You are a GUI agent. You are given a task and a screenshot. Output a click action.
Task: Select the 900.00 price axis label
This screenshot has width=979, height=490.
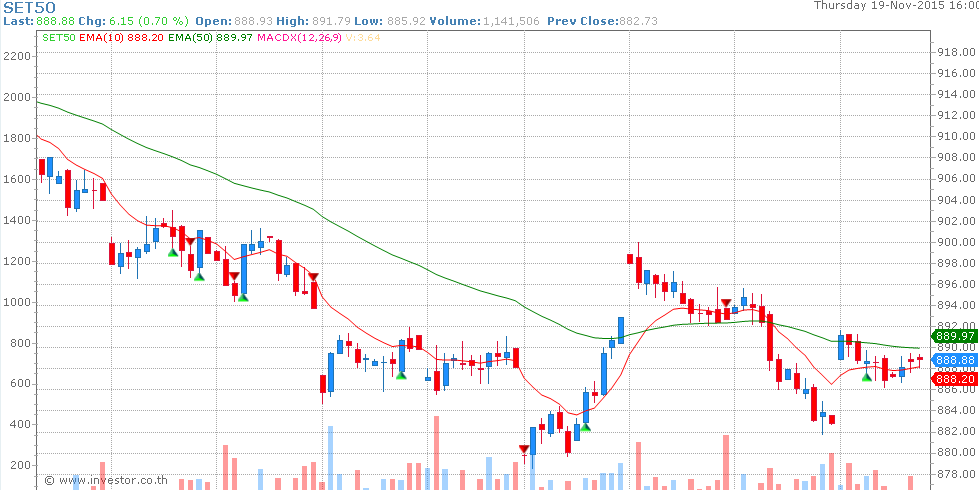point(957,242)
